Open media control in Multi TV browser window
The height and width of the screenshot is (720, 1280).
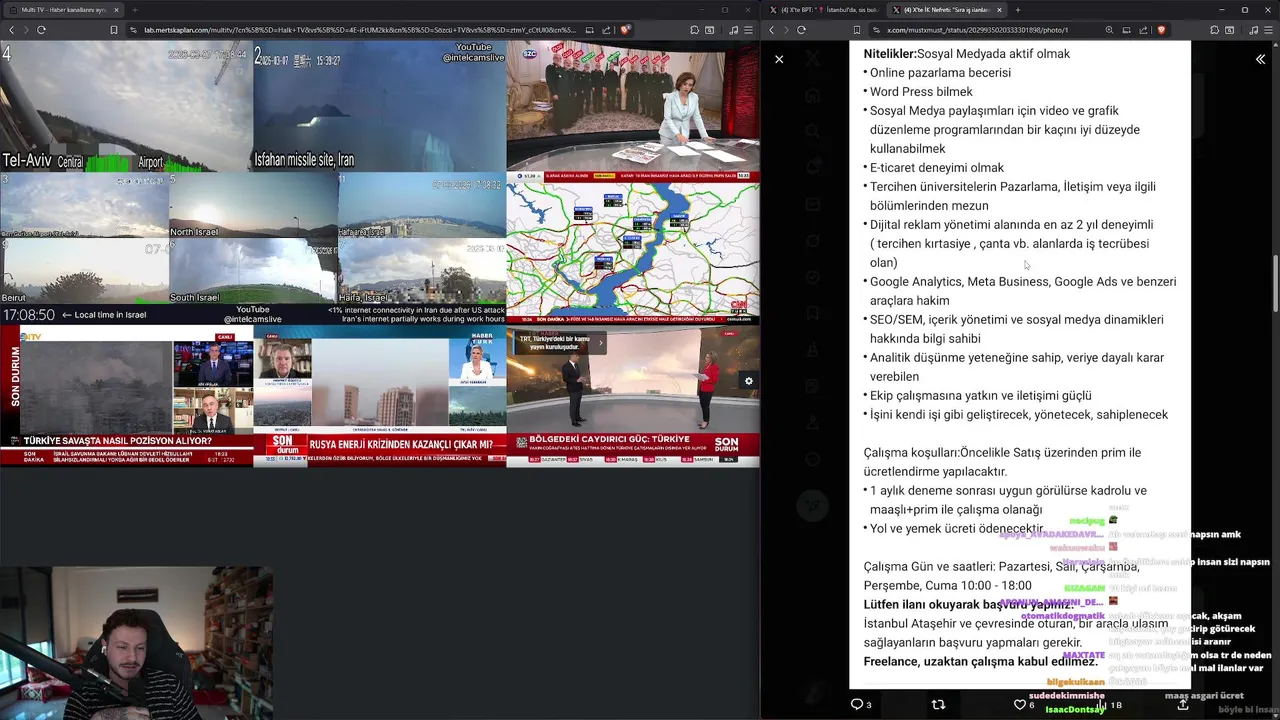(x=734, y=30)
